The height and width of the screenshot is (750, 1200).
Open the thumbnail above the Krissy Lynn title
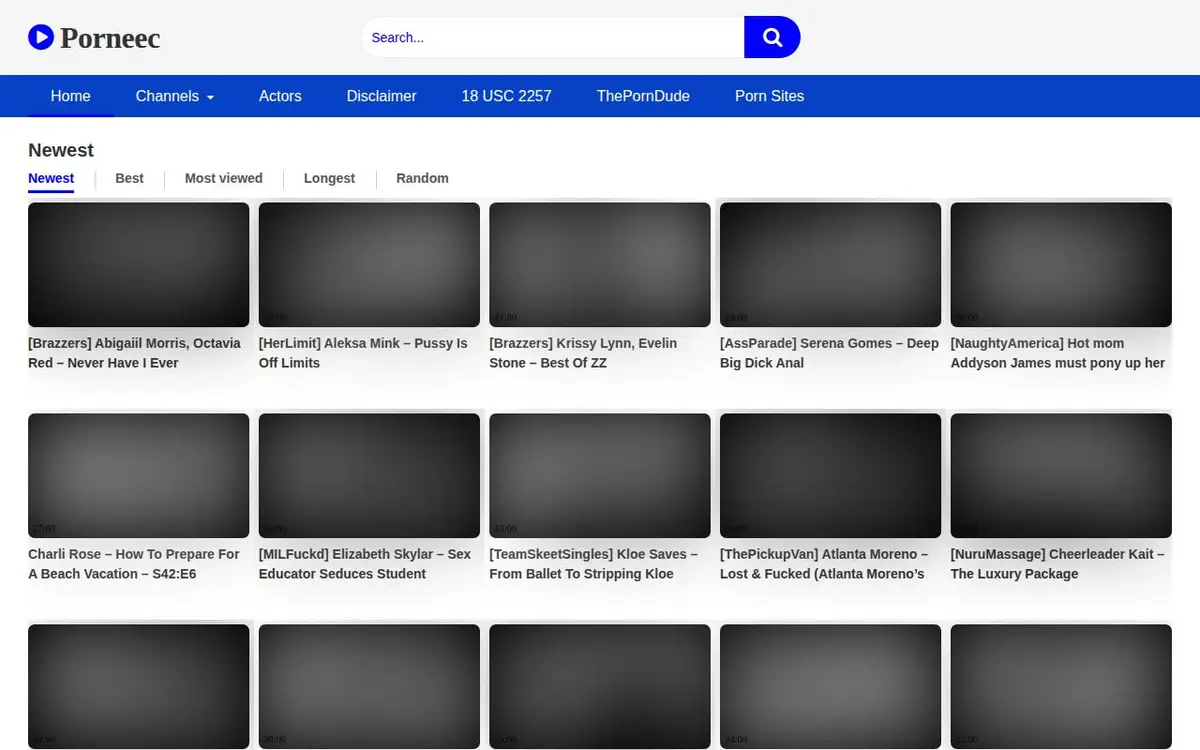600,265
